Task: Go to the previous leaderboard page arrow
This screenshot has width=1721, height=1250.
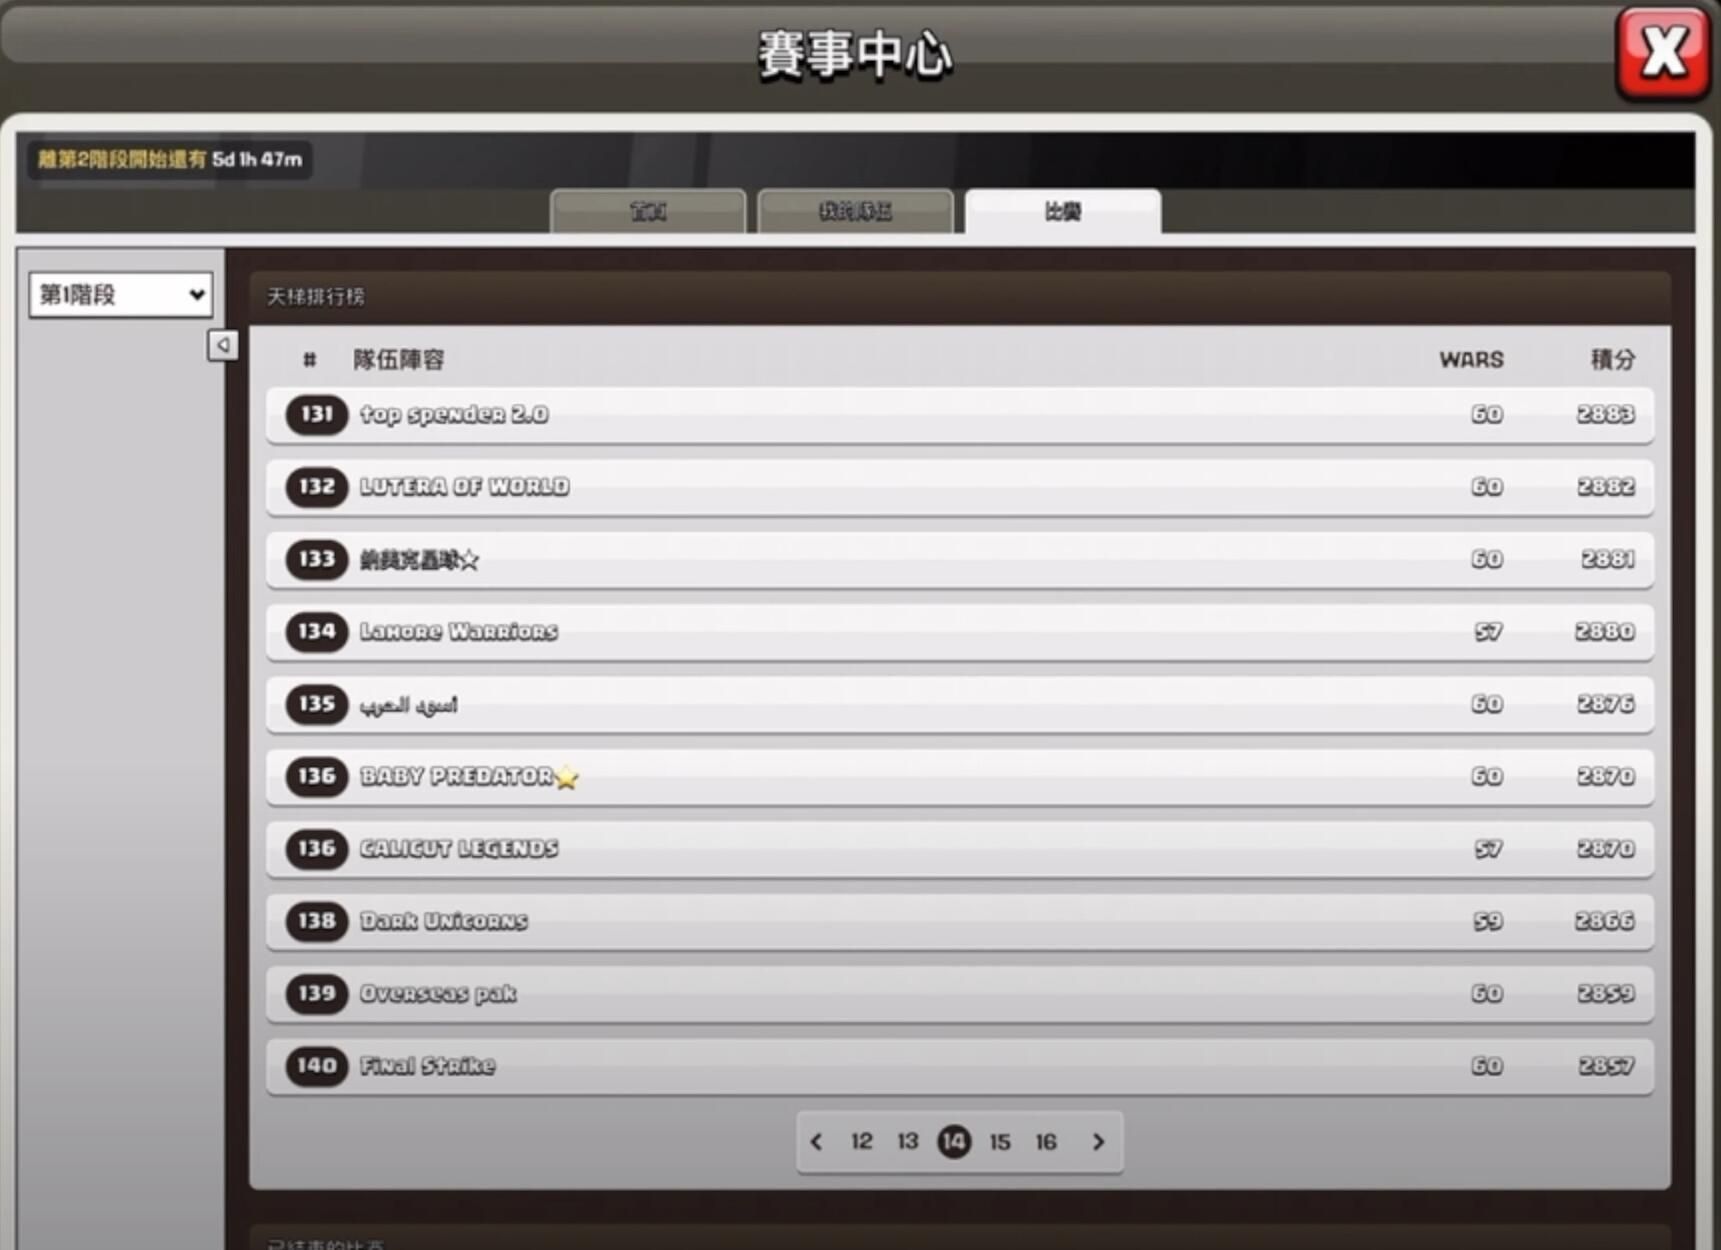Action: 816,1141
